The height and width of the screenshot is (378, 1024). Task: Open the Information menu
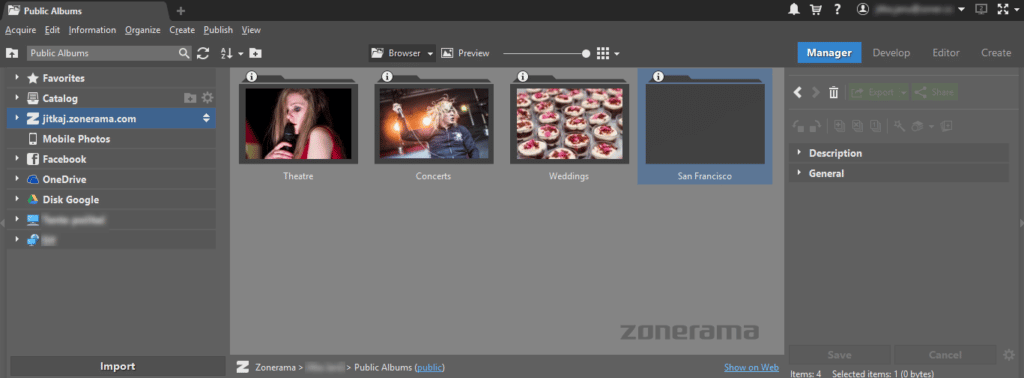point(92,30)
